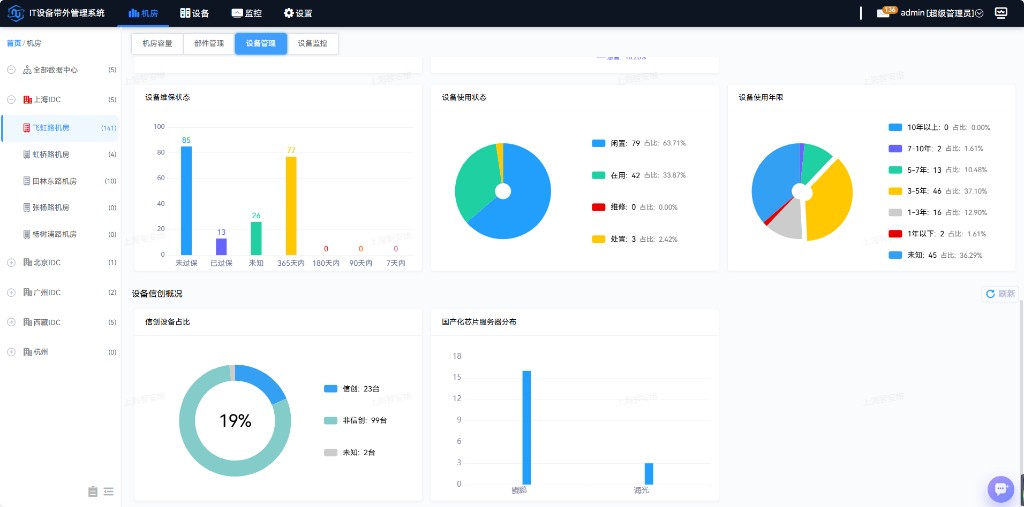Click the 已过保 bar showing 13
The image size is (1024, 507).
221,247
